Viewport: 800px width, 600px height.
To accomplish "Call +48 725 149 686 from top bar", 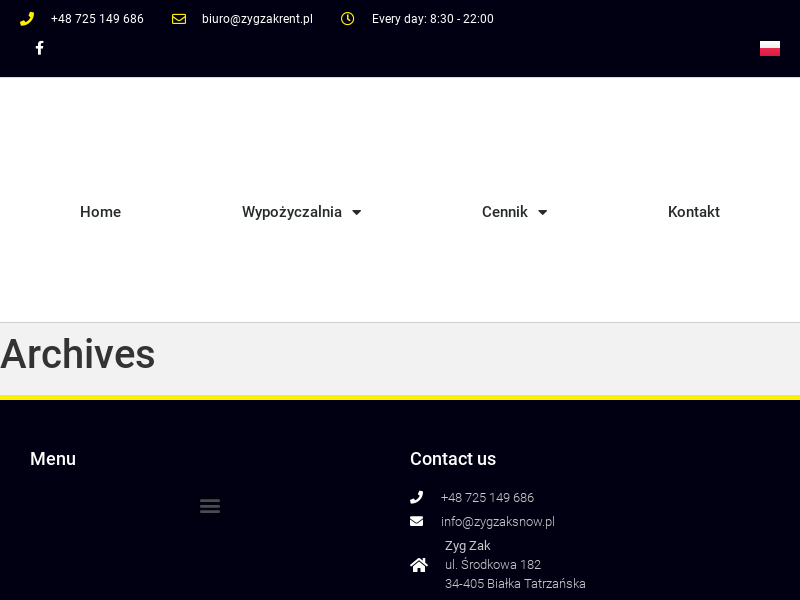I will pyautogui.click(x=97, y=19).
